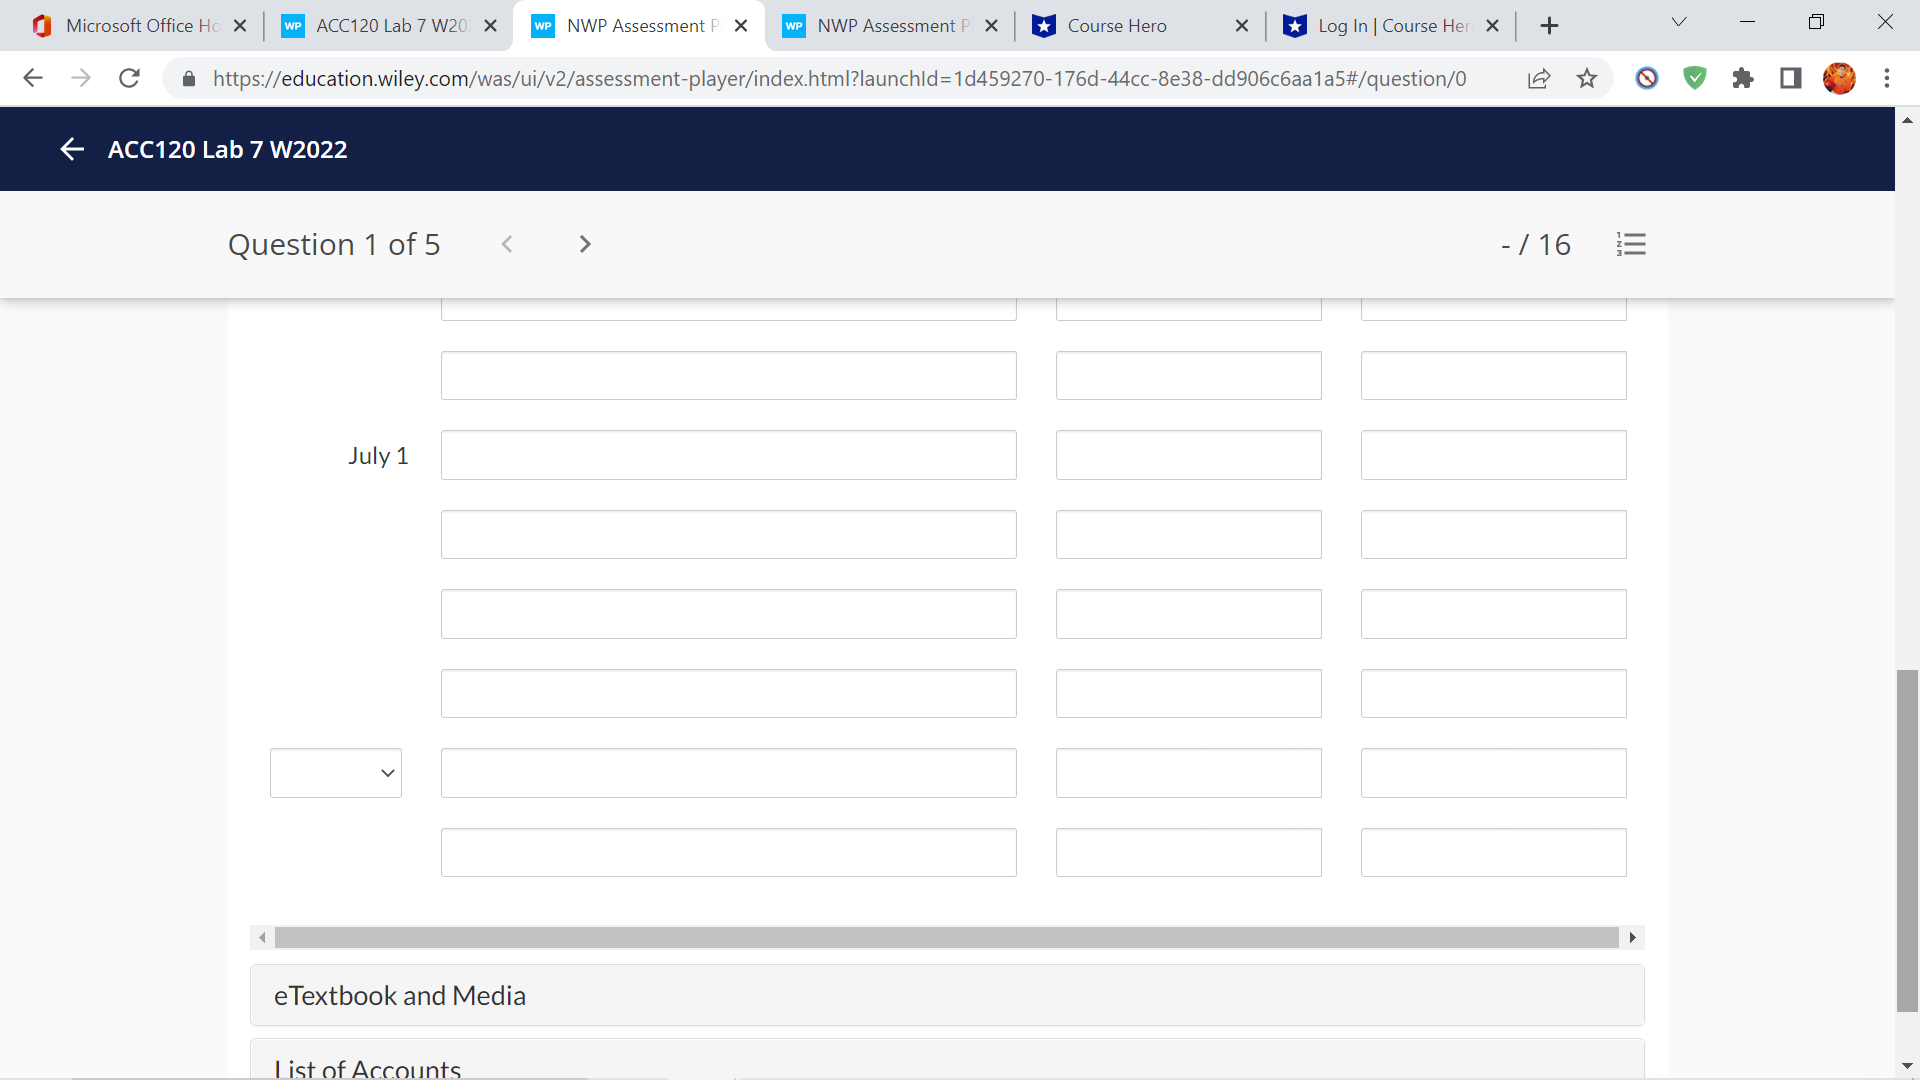
Task: Click the right arrow of the horizontal scrollbar
Action: (1632, 937)
